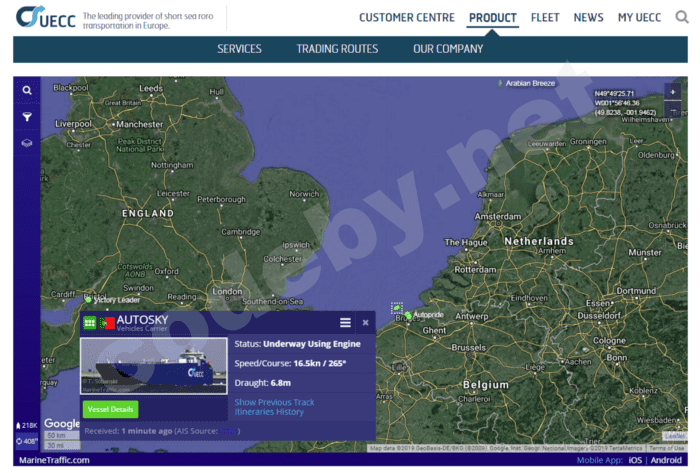Click Show Previous Track link
700x473 pixels.
(274, 402)
